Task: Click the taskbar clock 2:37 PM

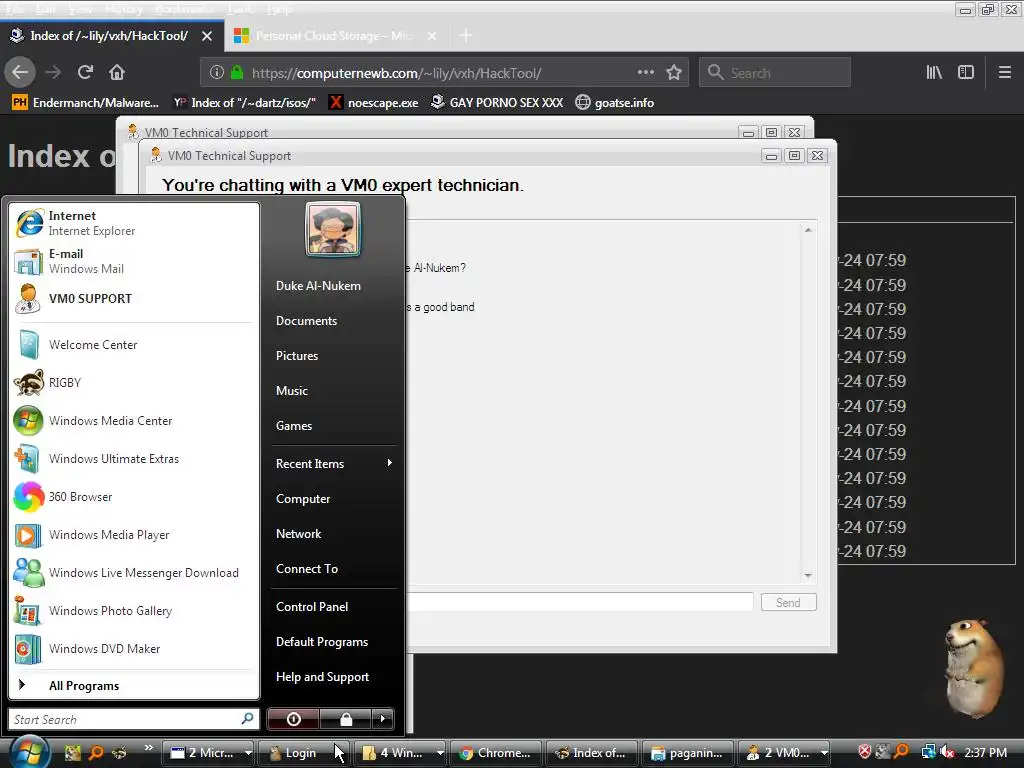Action: point(985,752)
